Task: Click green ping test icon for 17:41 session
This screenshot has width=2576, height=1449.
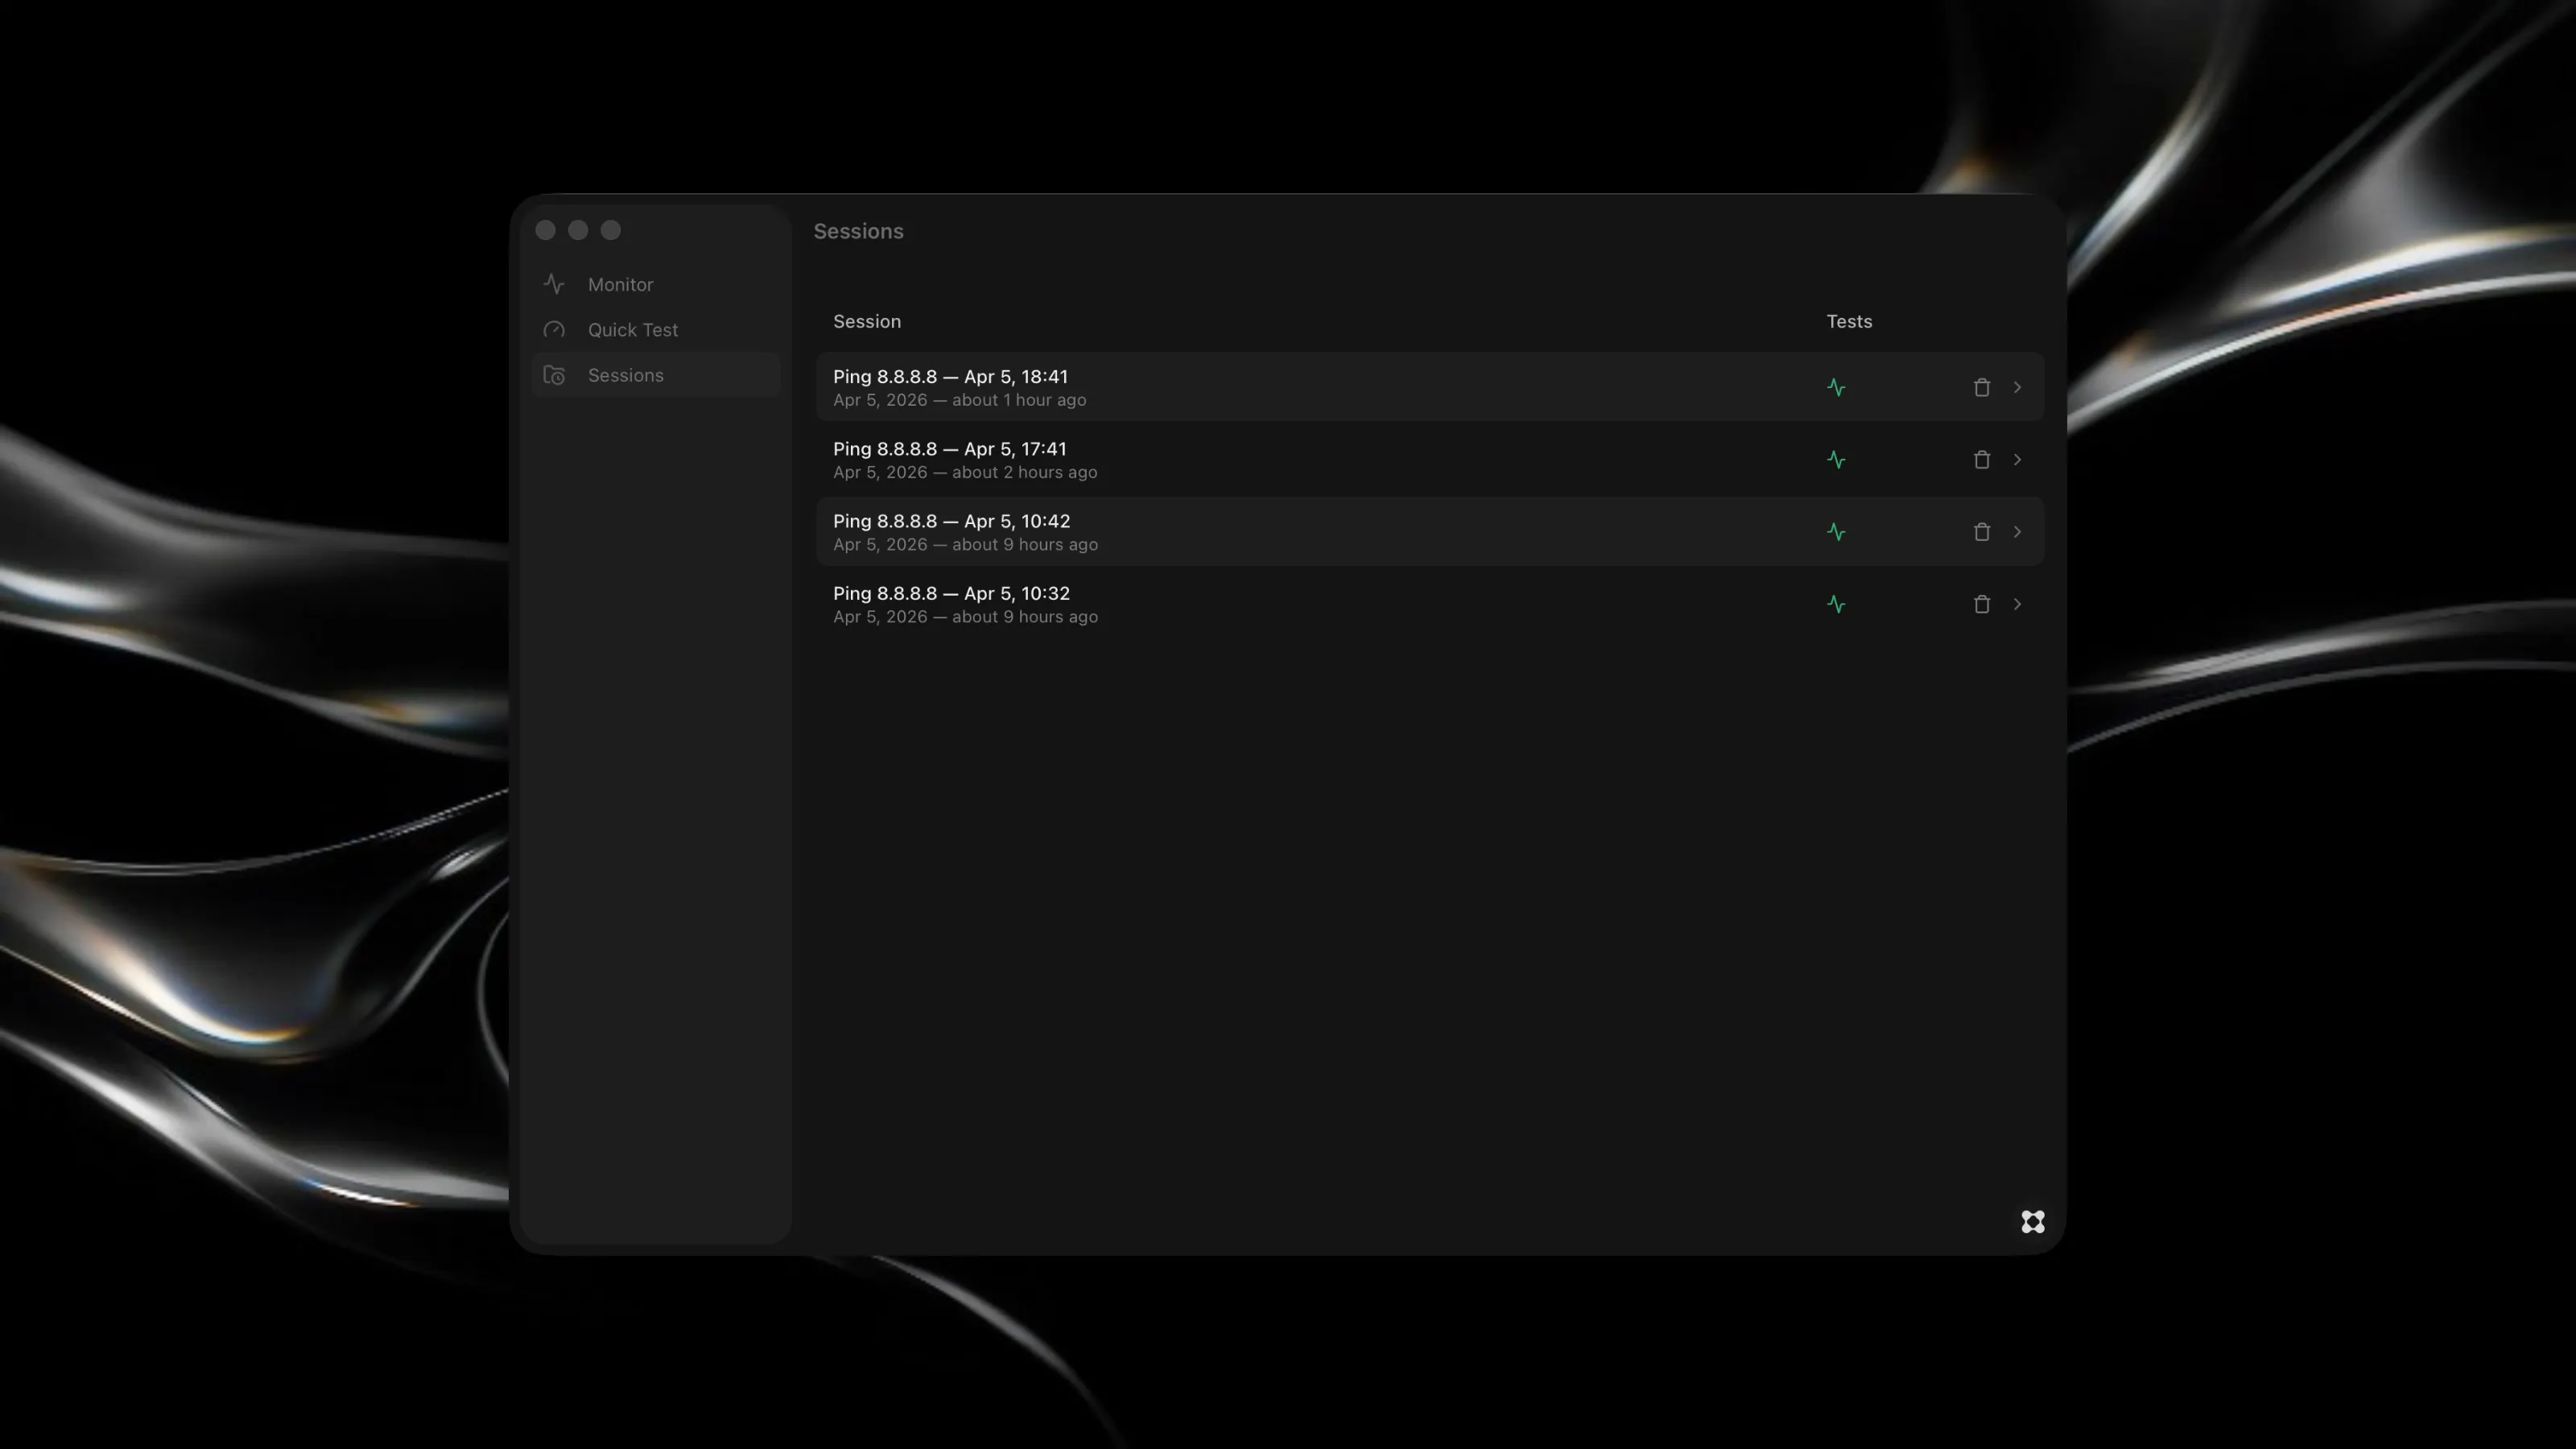Action: point(1836,460)
